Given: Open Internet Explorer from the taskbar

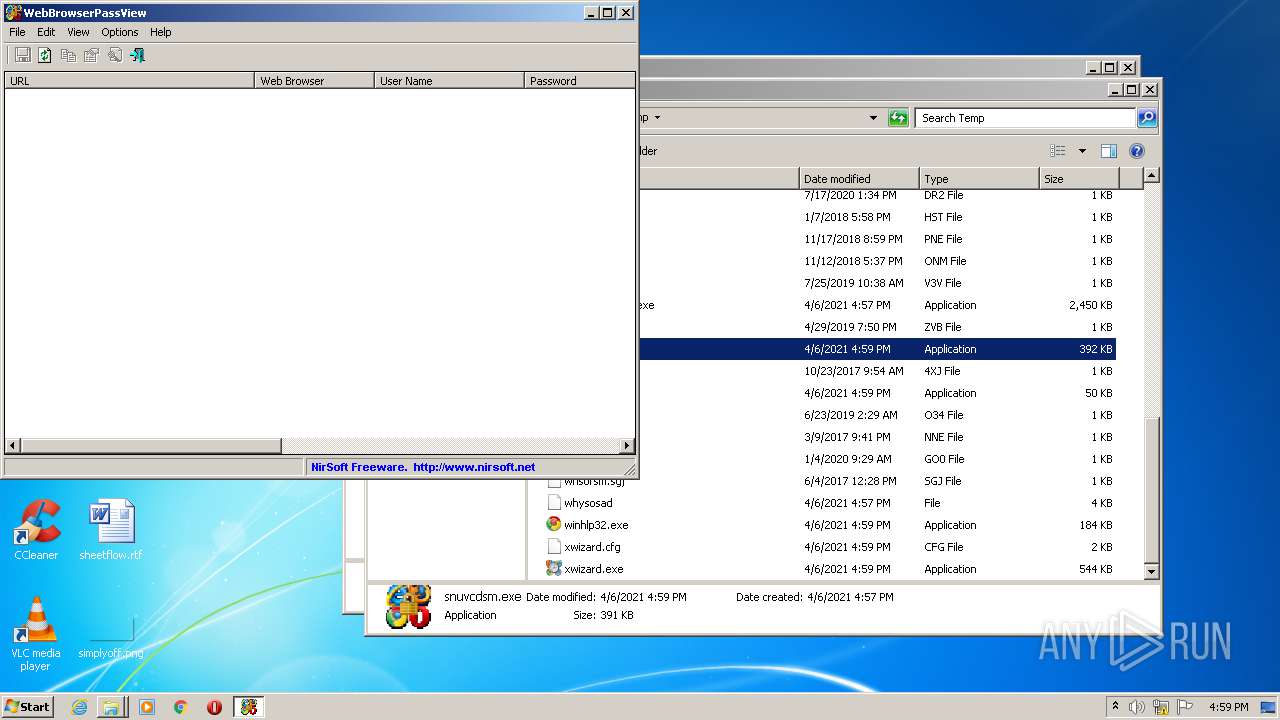Looking at the screenshot, I should [79, 707].
